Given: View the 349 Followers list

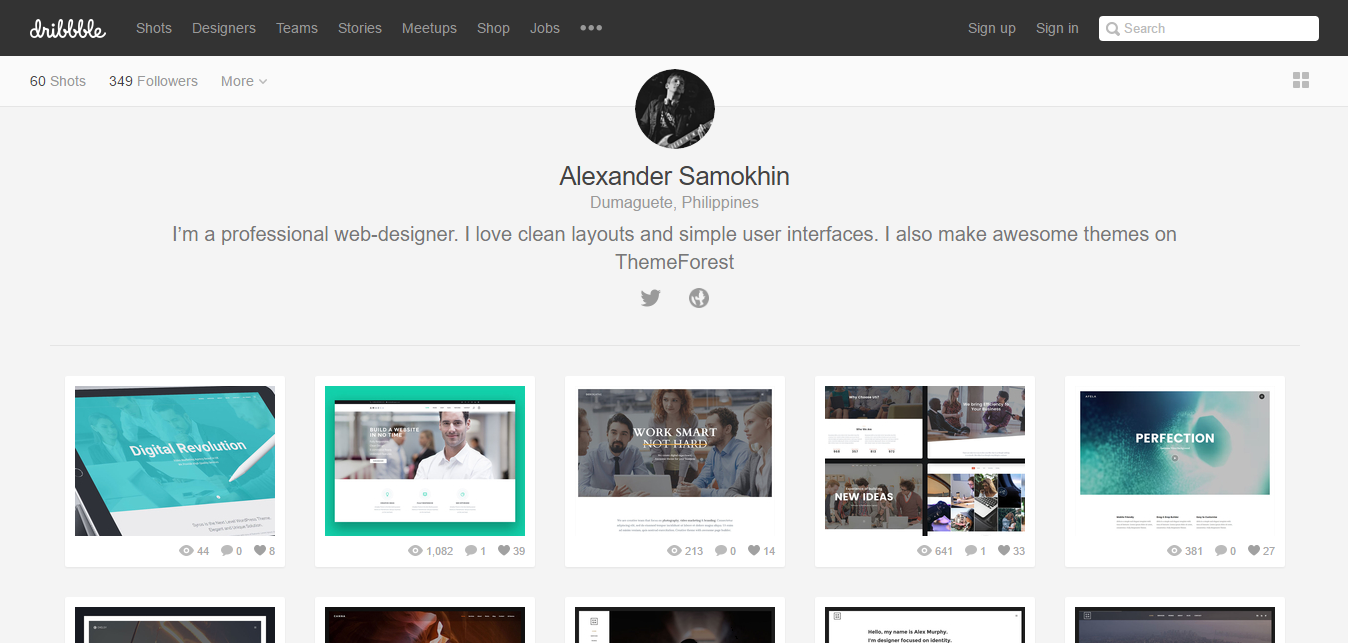Looking at the screenshot, I should (153, 81).
